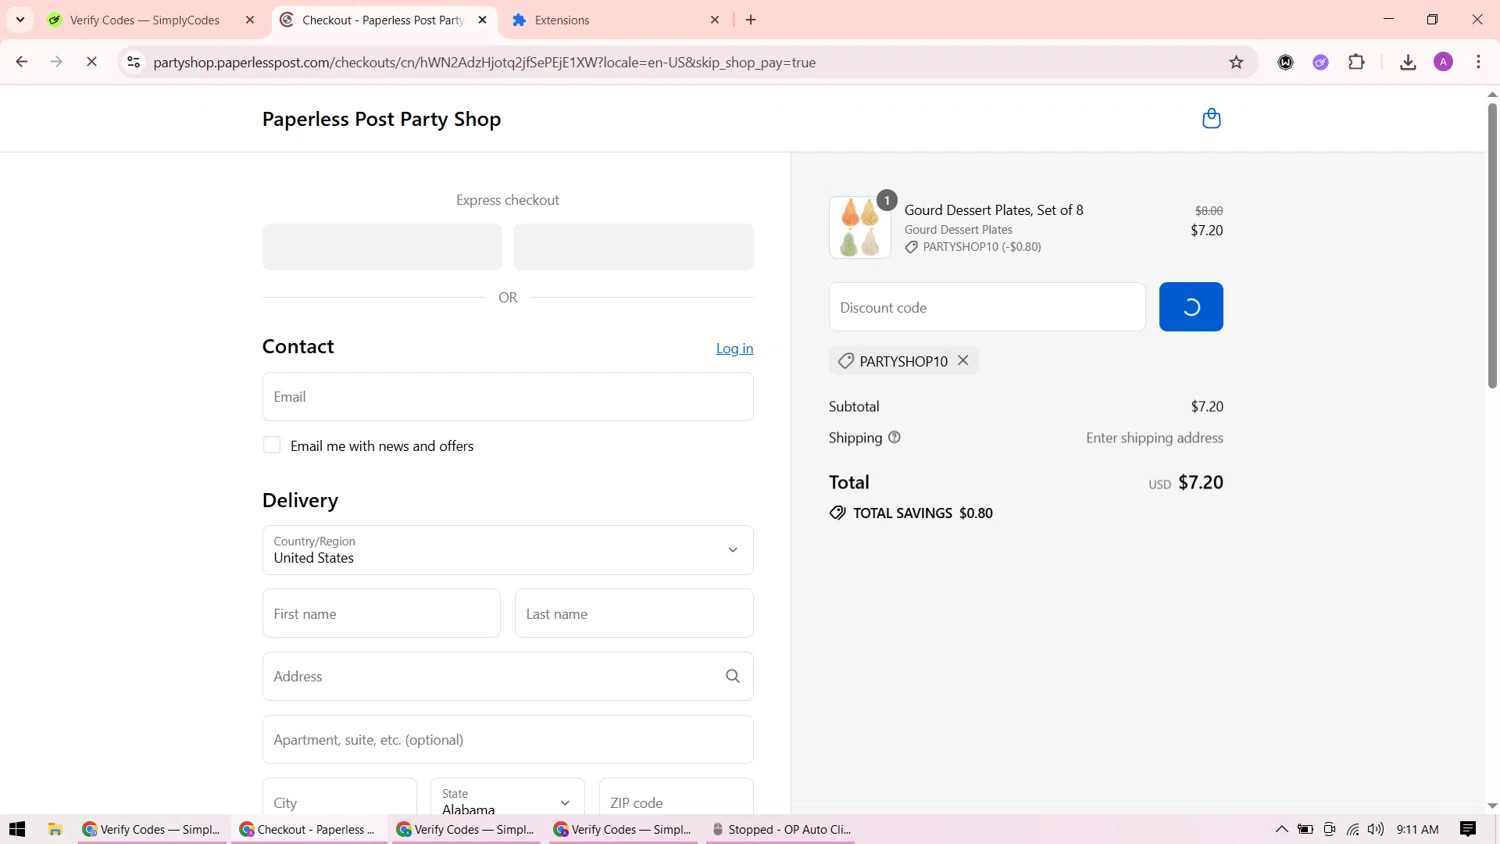Screen dimensions: 1500x844
Task: Click the Log in link
Action: pos(734,349)
